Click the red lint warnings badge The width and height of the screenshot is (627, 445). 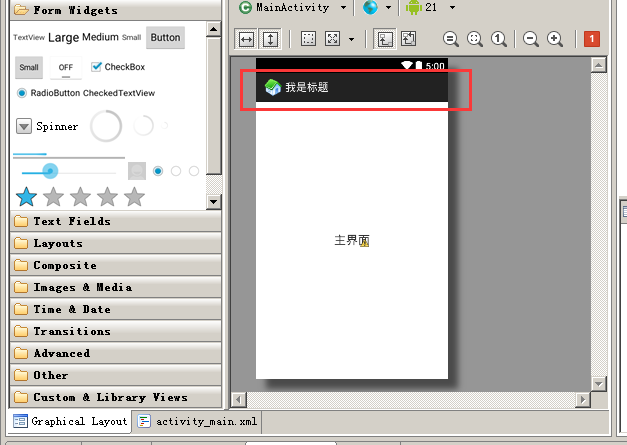click(591, 39)
